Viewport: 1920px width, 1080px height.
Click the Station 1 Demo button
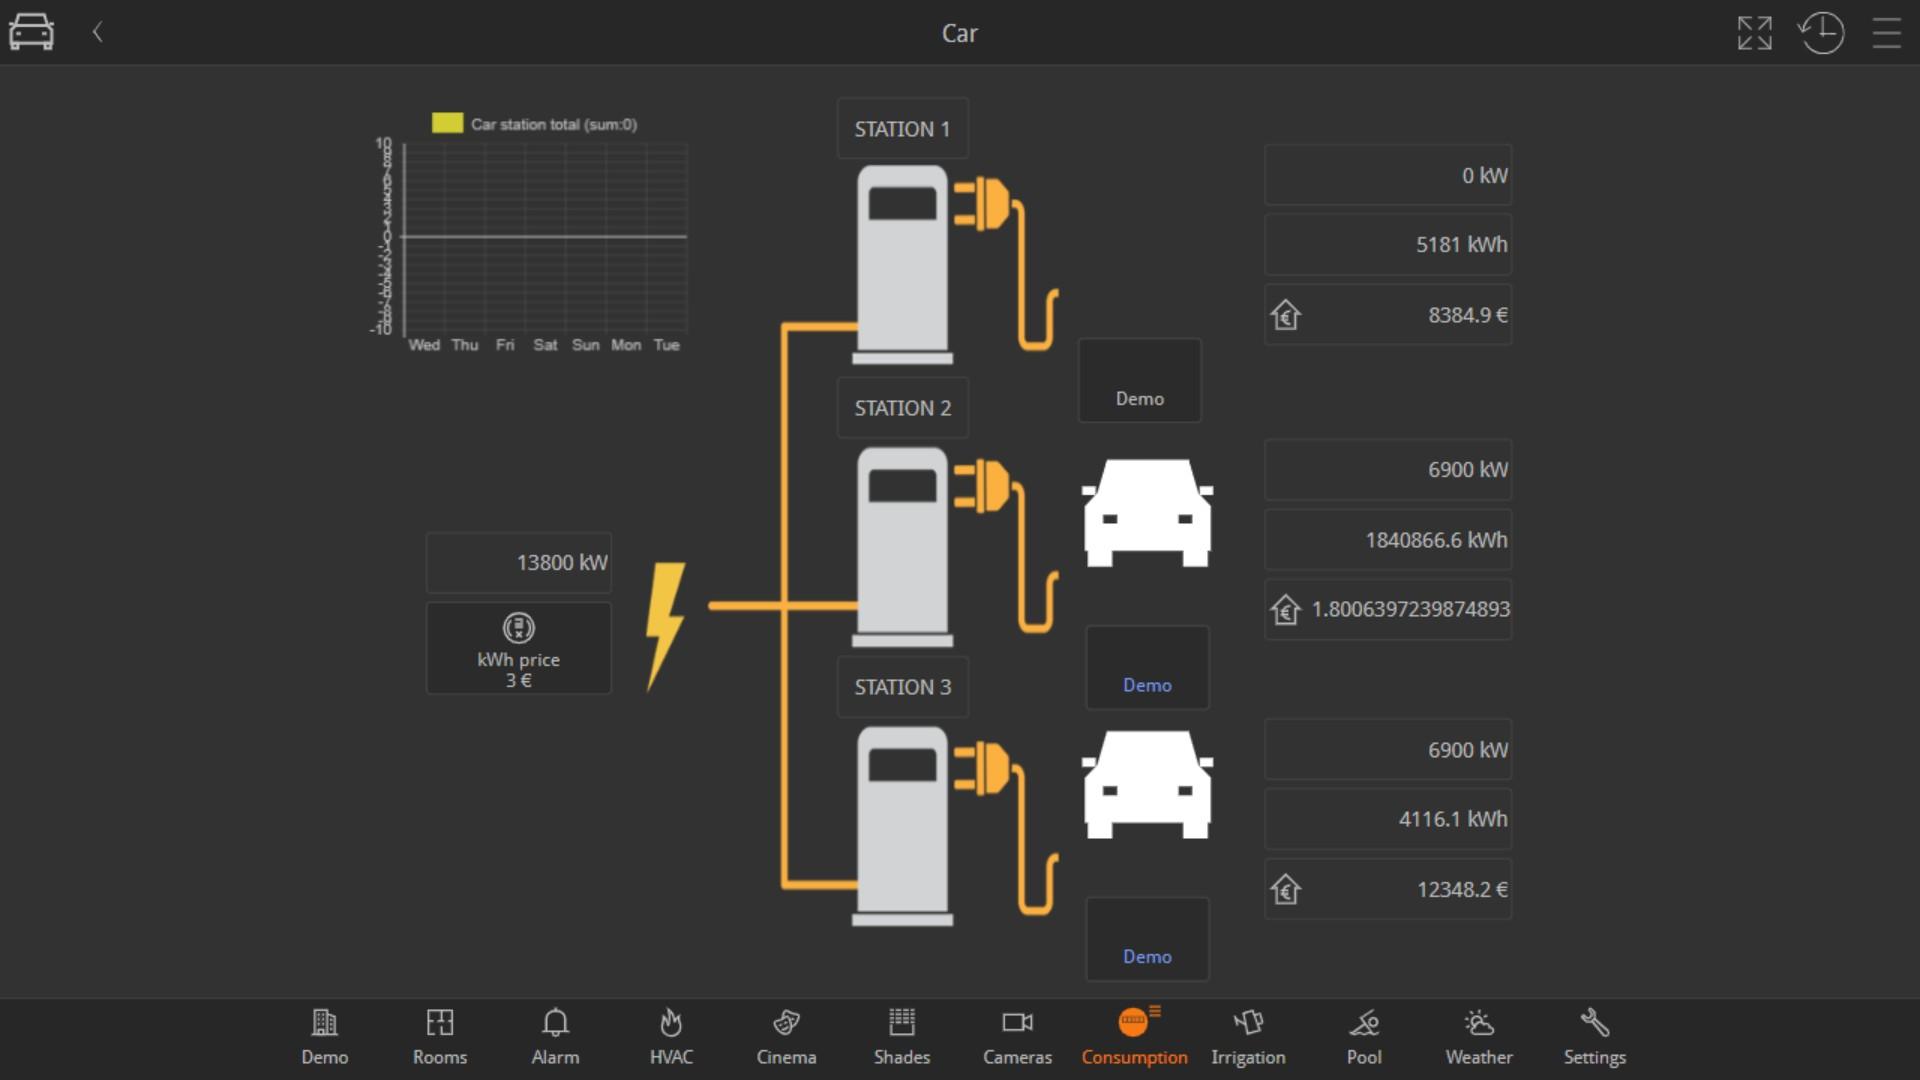tap(1139, 381)
